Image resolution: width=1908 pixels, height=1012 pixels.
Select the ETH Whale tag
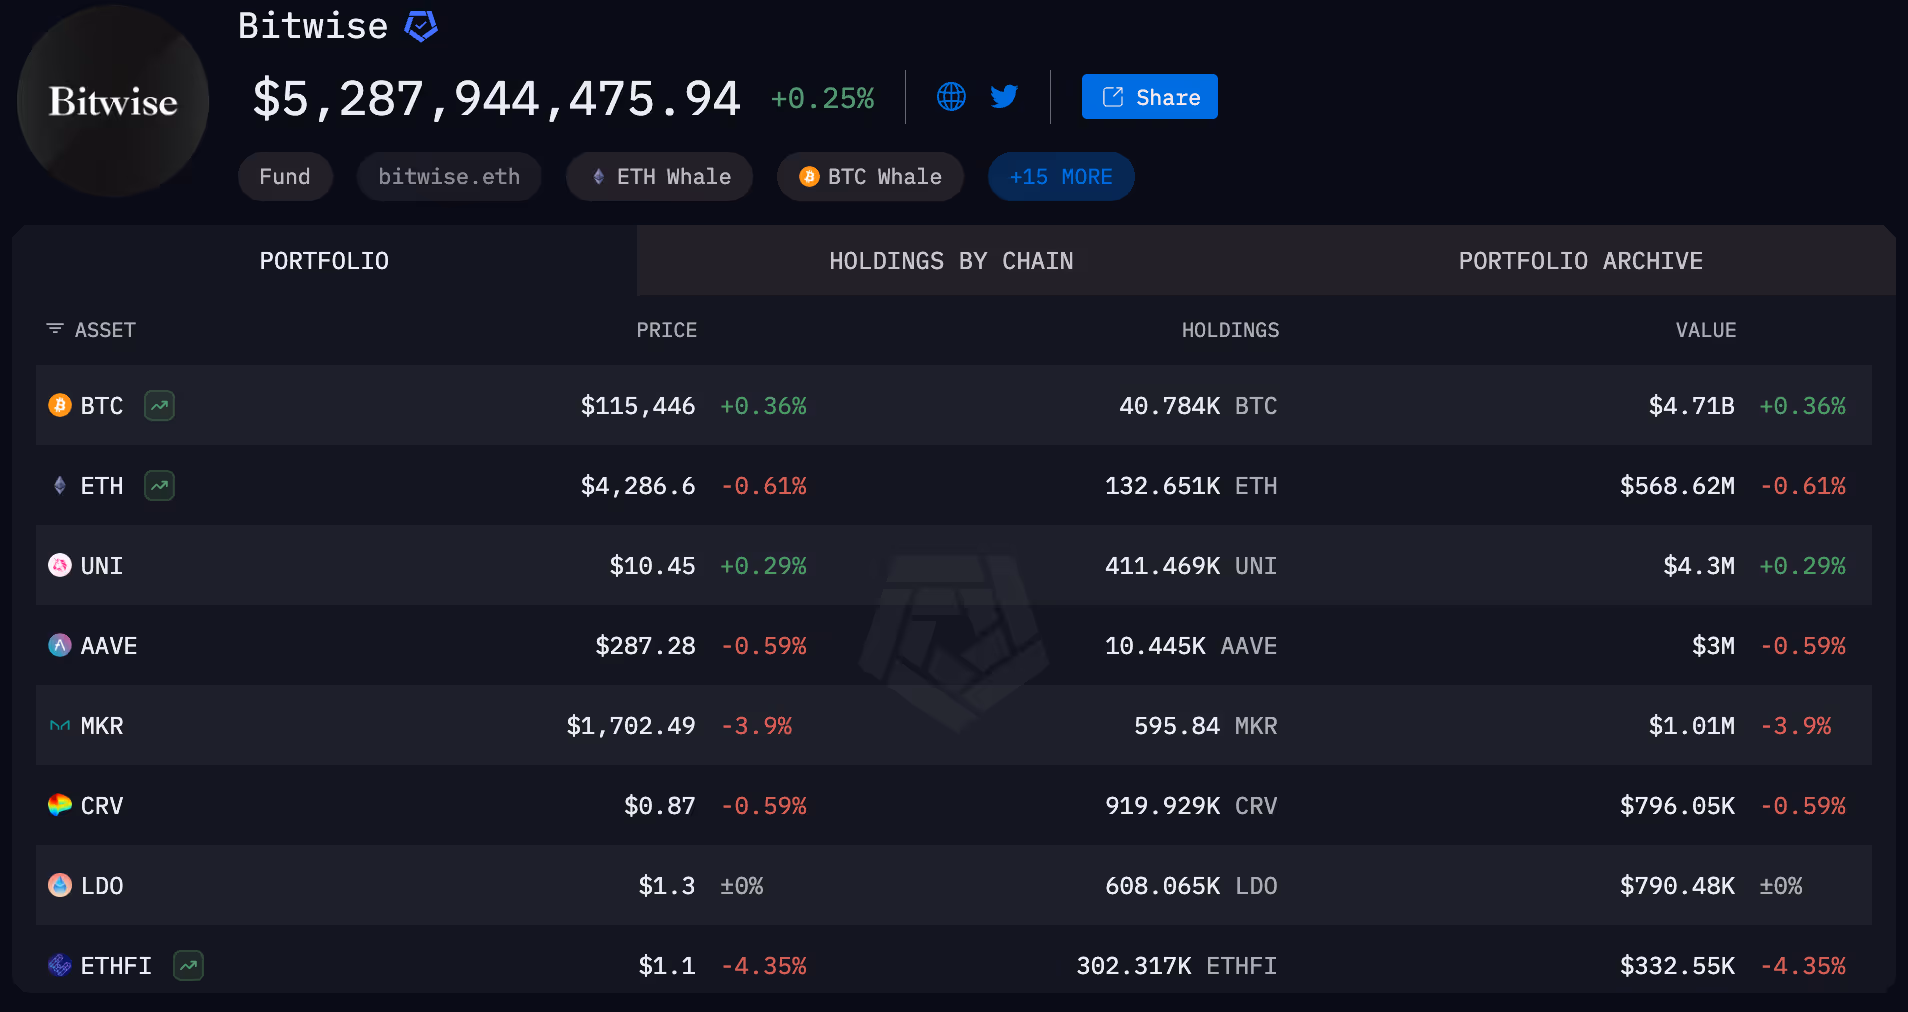click(x=660, y=177)
